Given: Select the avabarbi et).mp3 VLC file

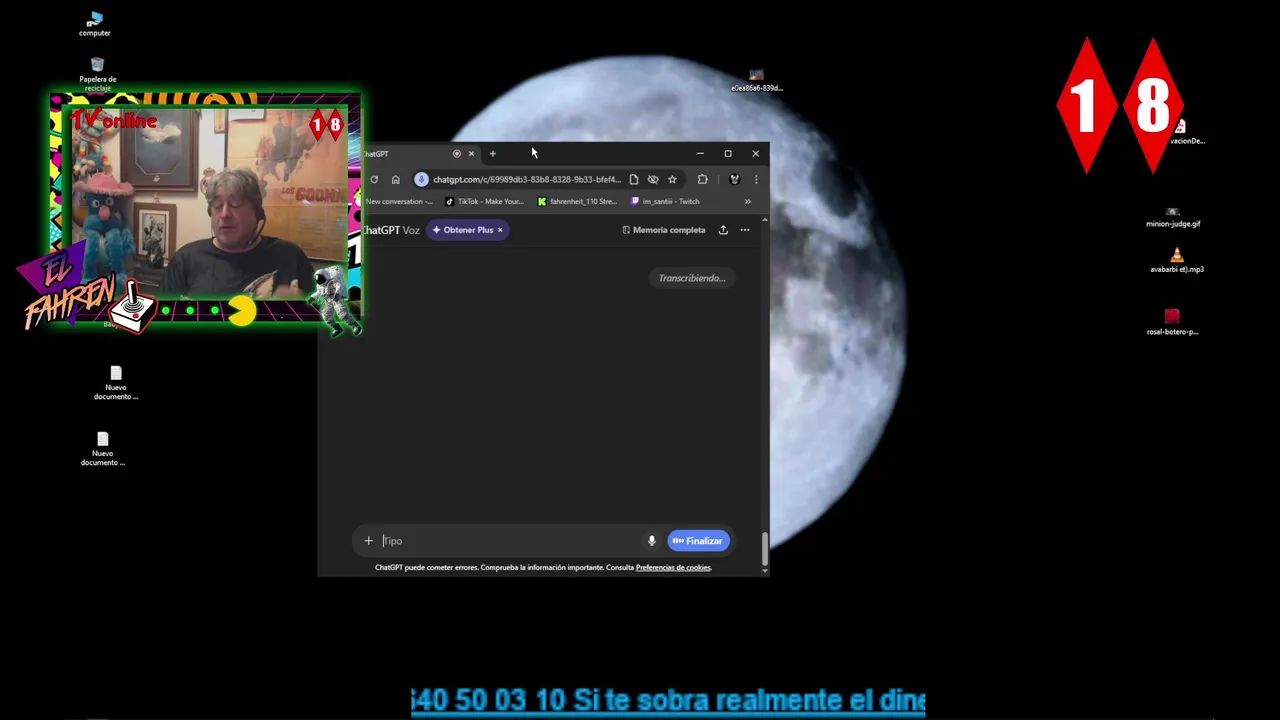Looking at the screenshot, I should (1176, 261).
